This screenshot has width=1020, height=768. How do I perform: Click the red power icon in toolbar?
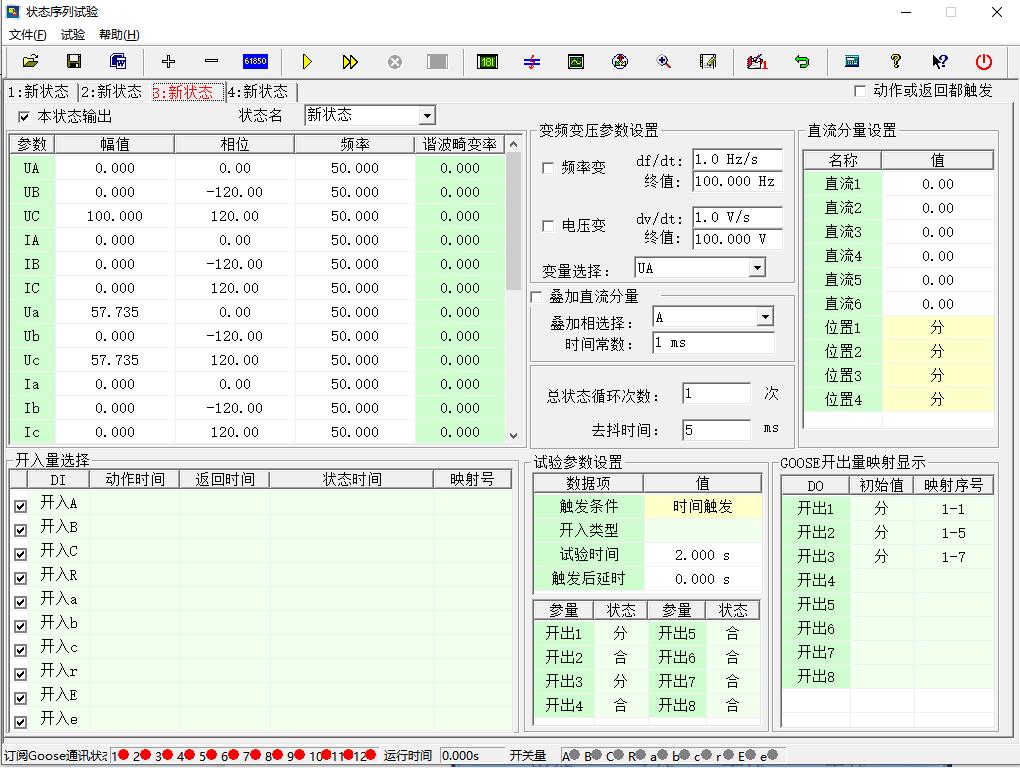[984, 62]
